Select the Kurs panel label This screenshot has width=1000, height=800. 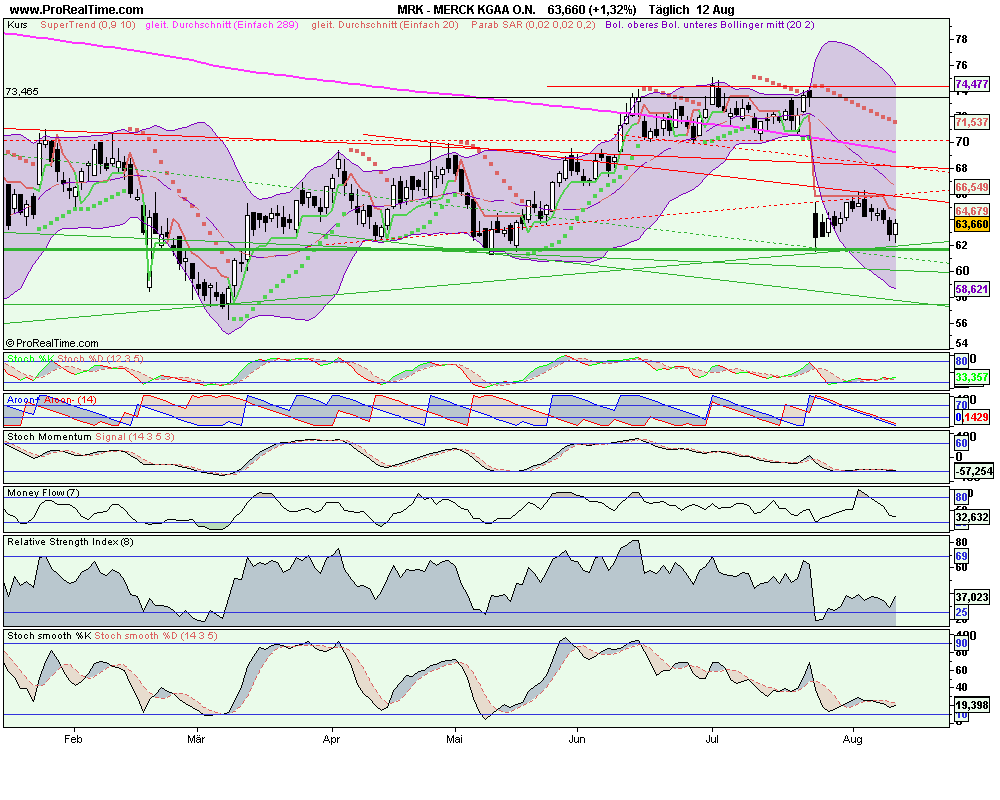pos(17,25)
